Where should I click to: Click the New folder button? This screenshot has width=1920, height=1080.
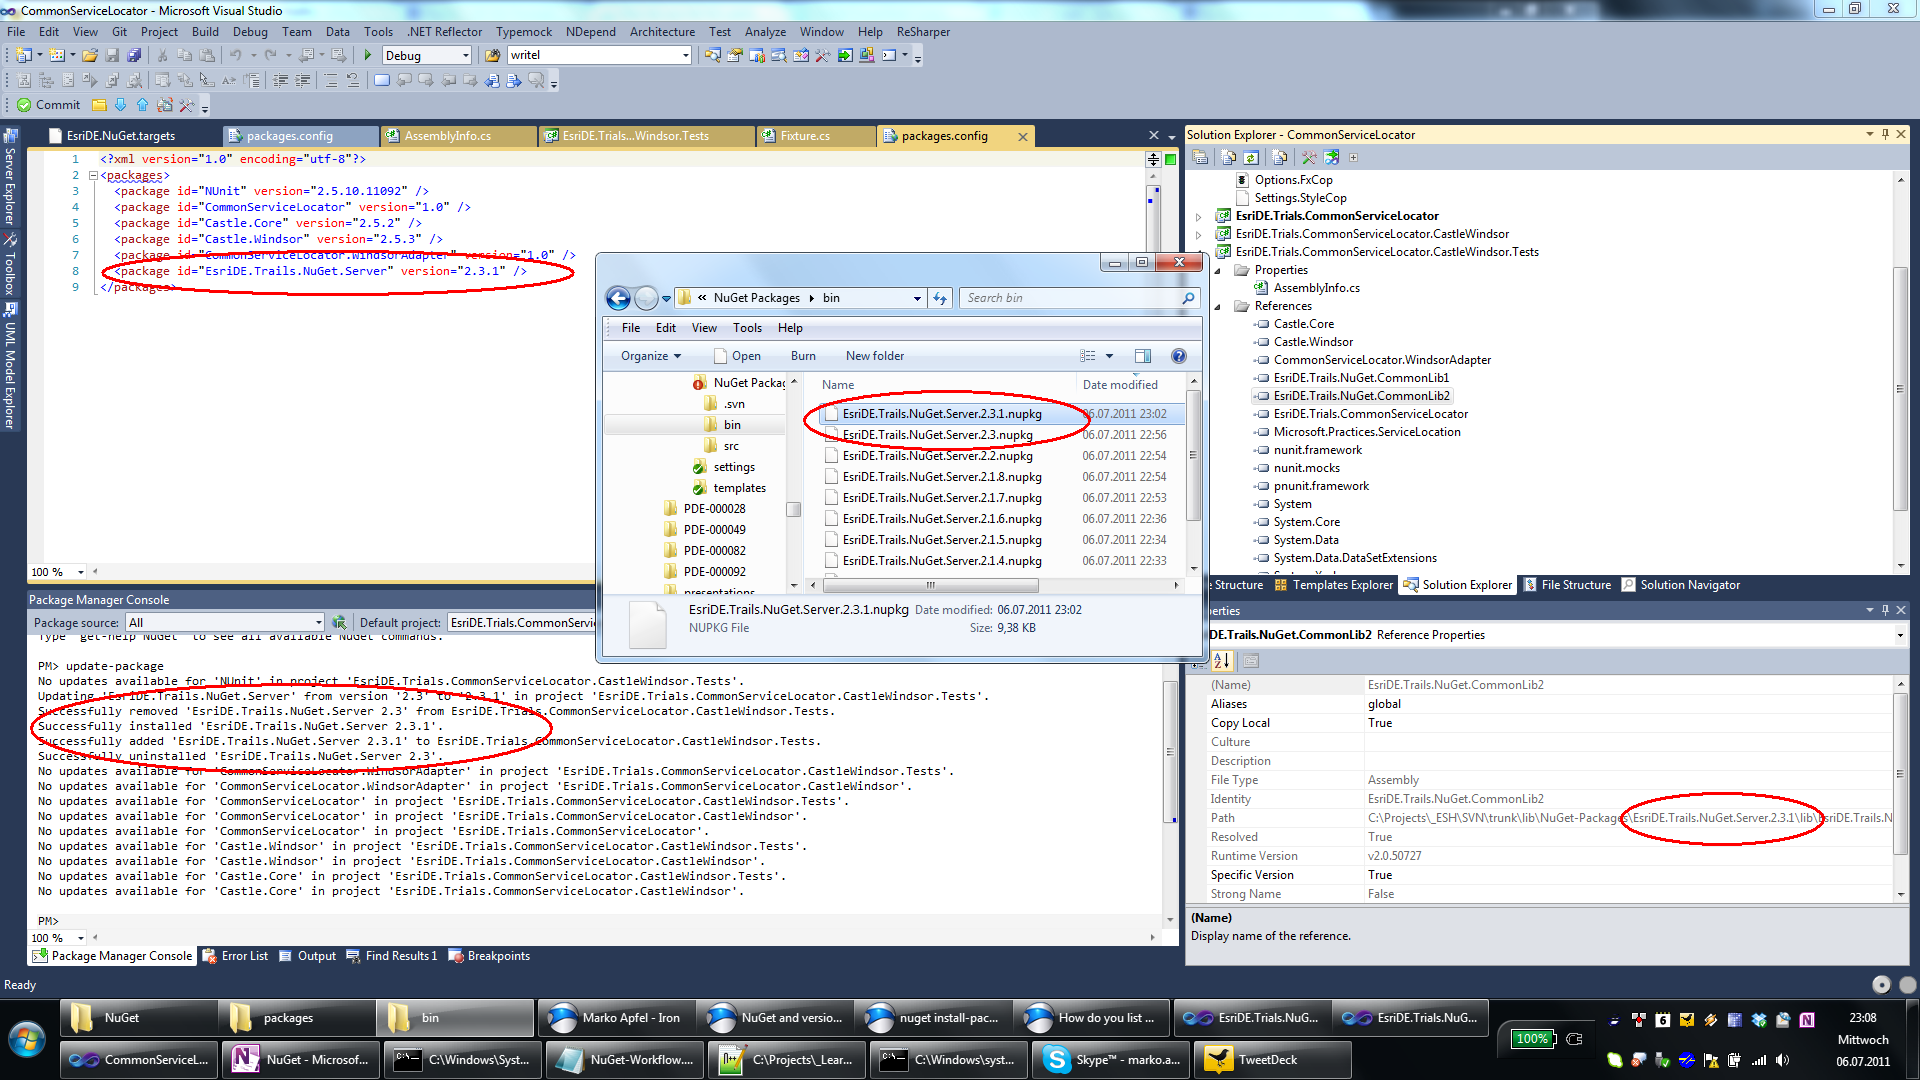pos(874,356)
